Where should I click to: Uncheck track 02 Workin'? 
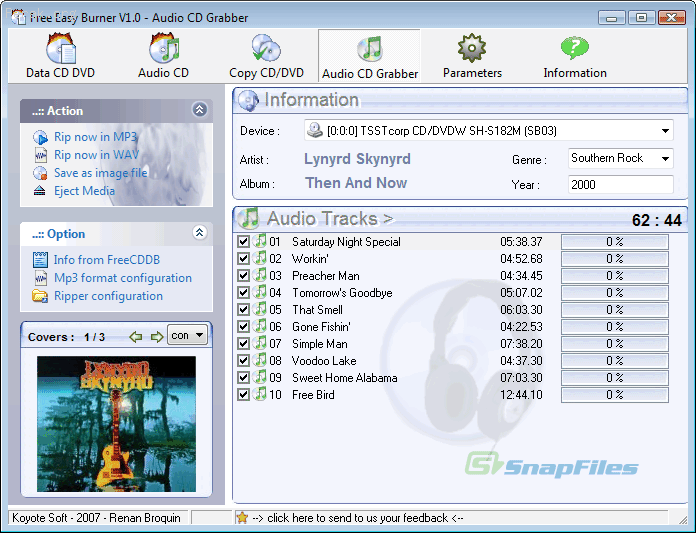(243, 259)
